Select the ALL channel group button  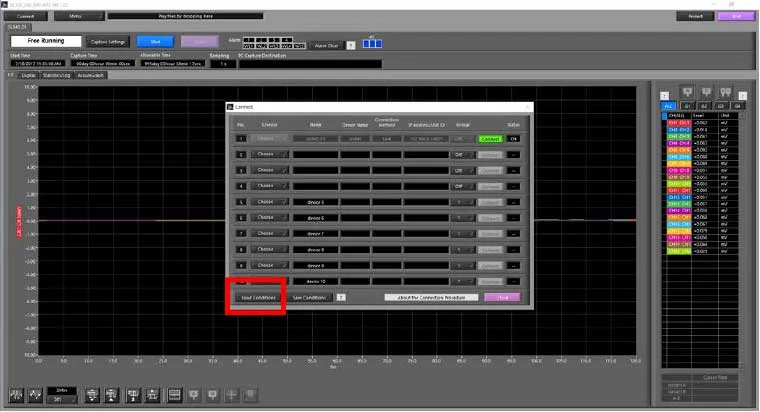pyautogui.click(x=668, y=104)
